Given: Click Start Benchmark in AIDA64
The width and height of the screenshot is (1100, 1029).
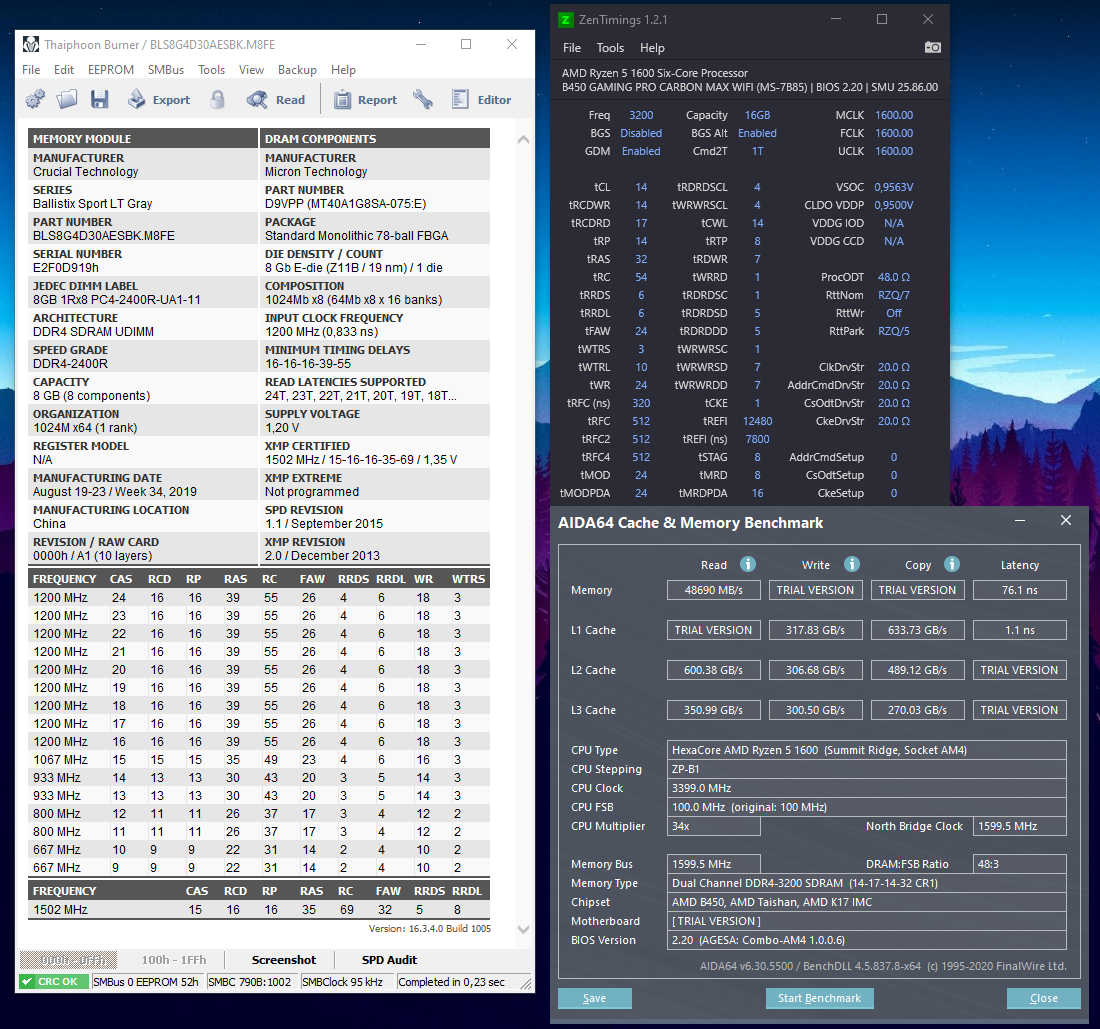Looking at the screenshot, I should (819, 997).
